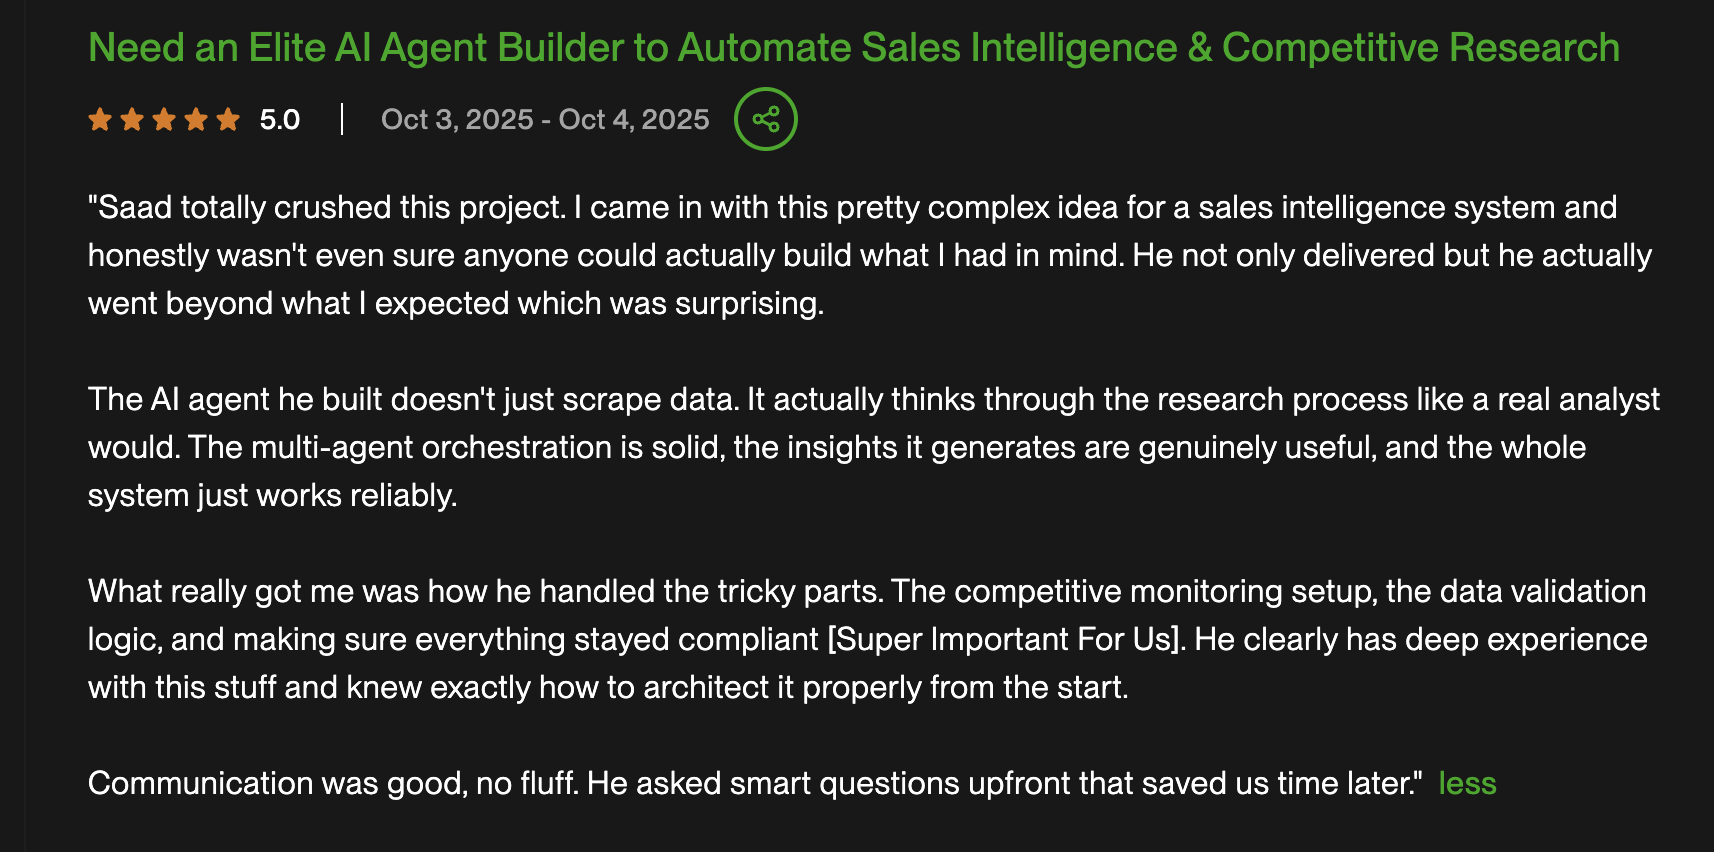Click the Oct 4, 2025 end date

click(634, 120)
